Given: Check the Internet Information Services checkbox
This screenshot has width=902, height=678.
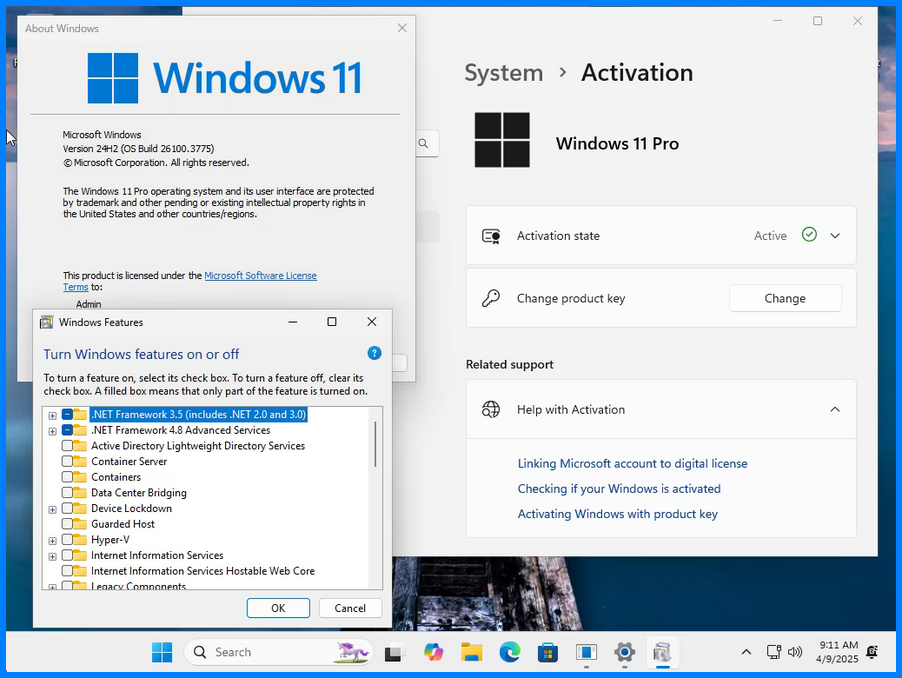Looking at the screenshot, I should [x=67, y=555].
